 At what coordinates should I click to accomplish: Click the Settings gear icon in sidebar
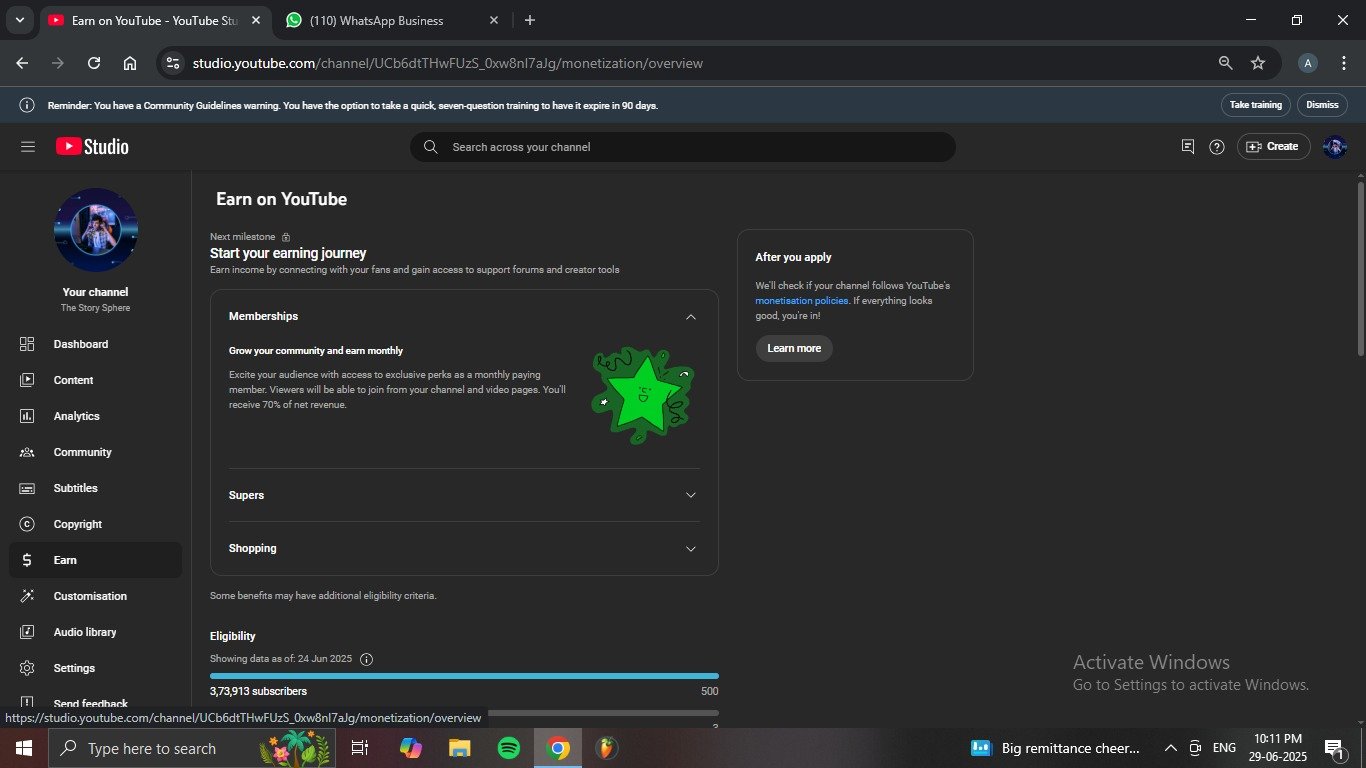27,668
